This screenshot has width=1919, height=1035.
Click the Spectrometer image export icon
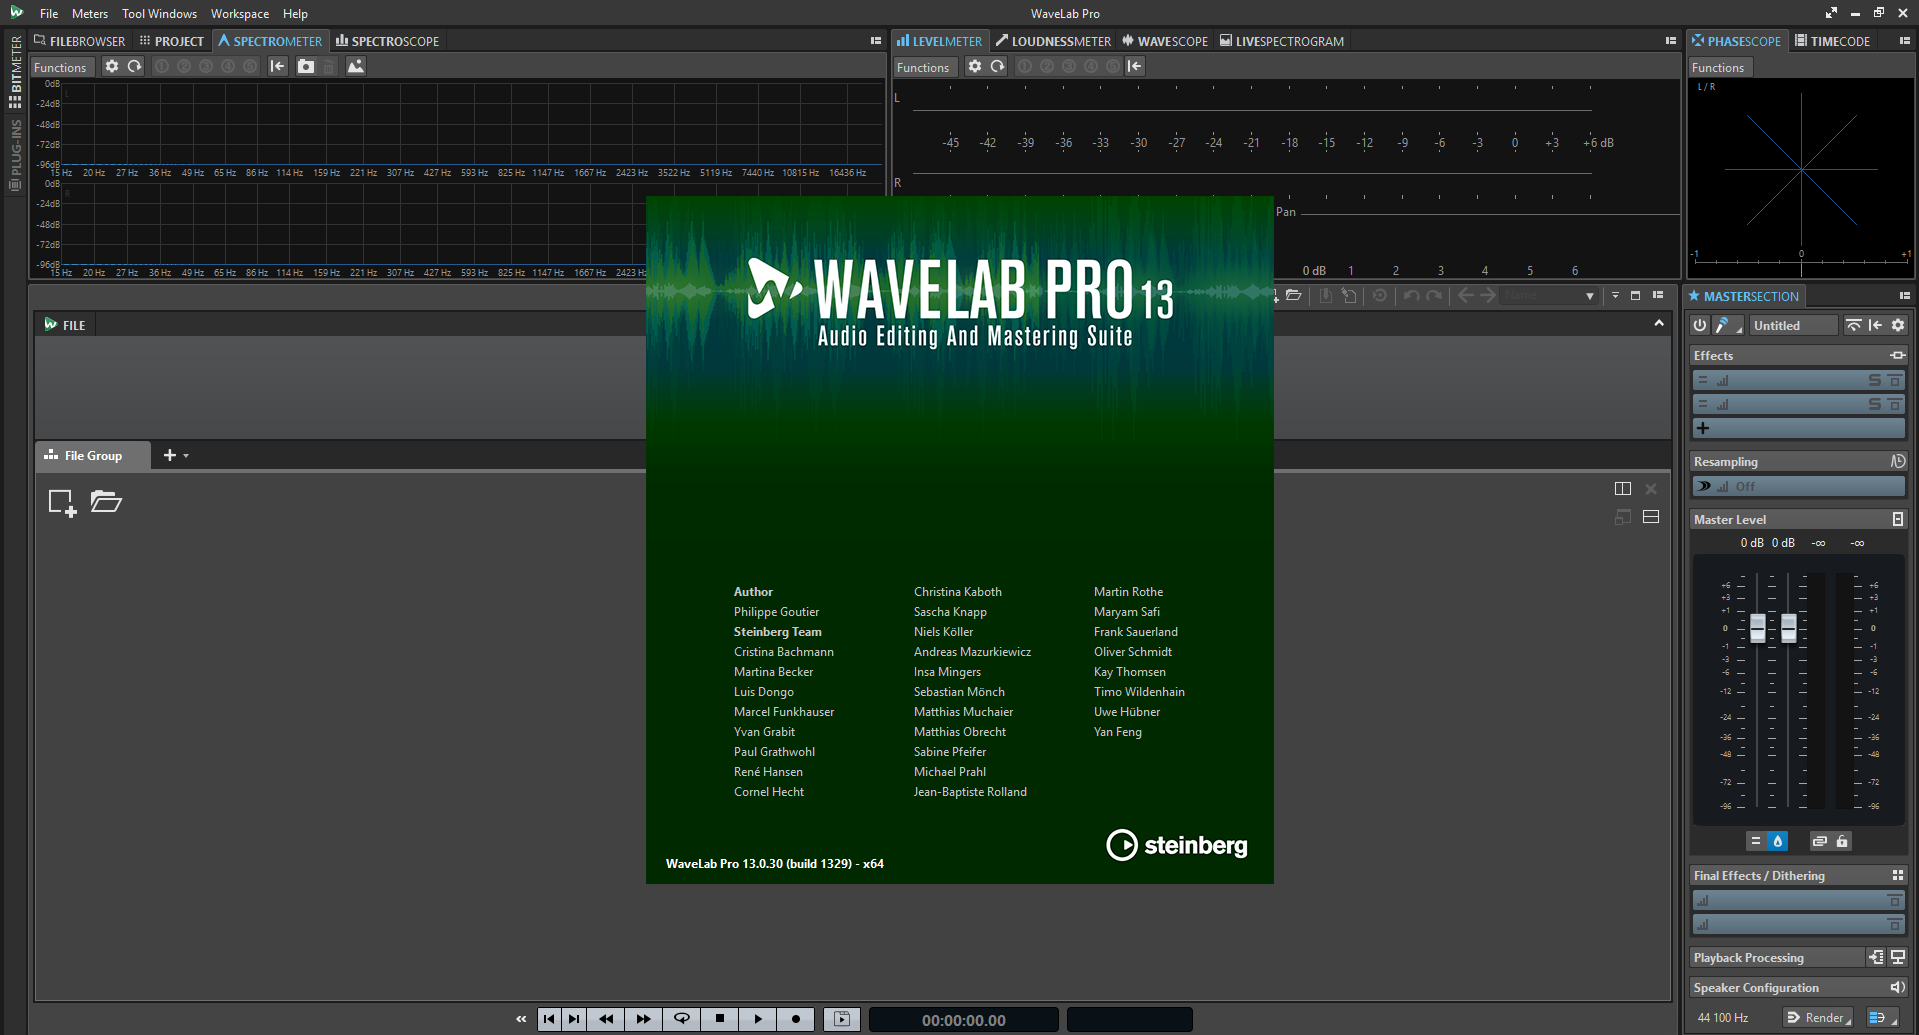coord(356,66)
